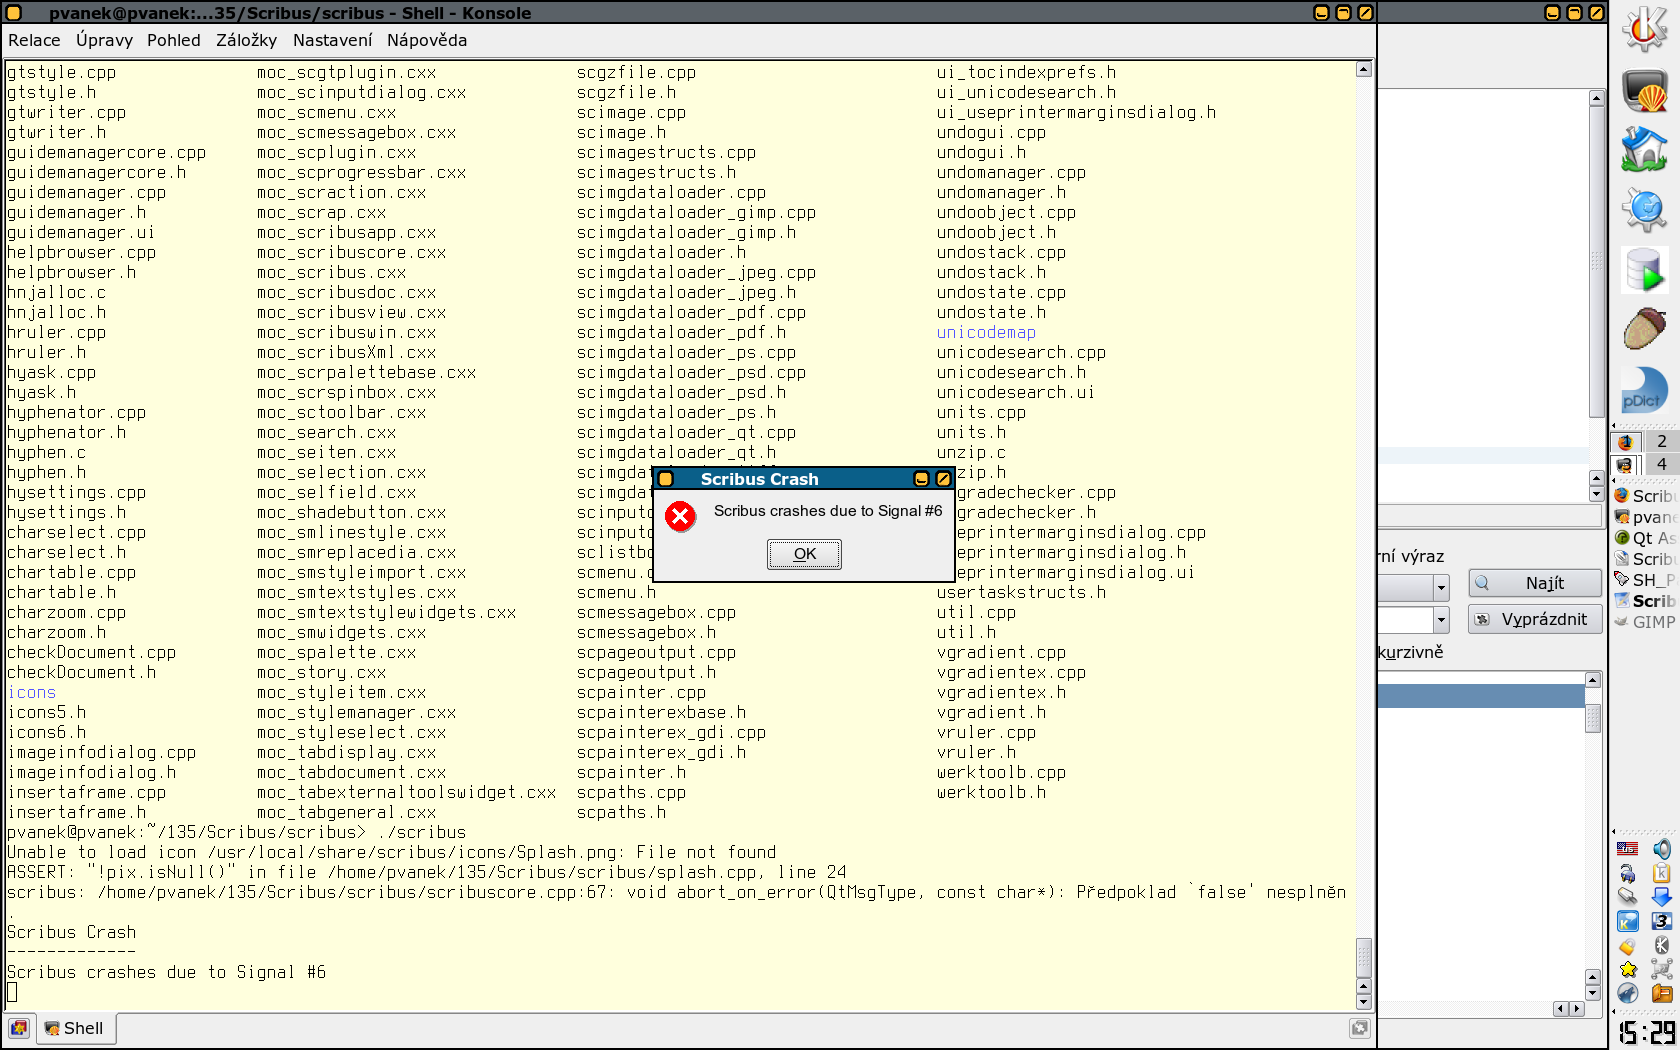
Task: Switch to pager desktop 1 with Firefox icon
Action: coord(1626,441)
